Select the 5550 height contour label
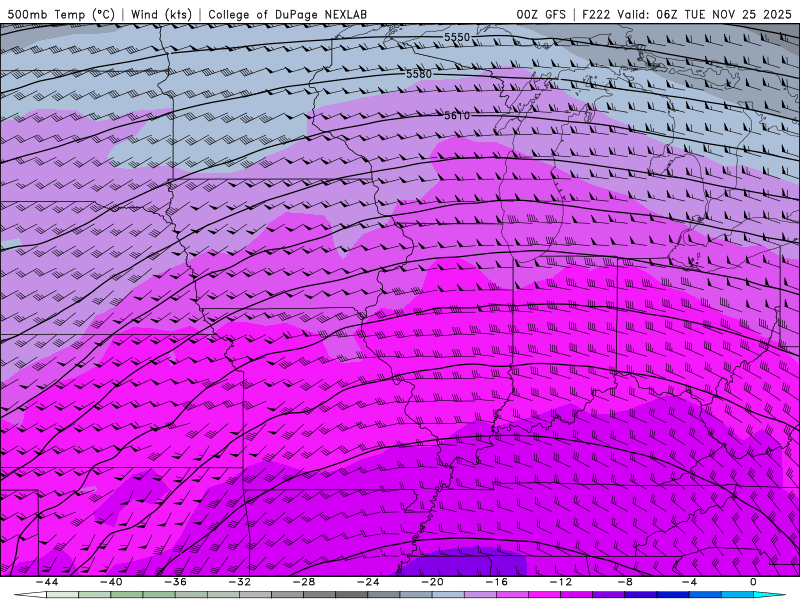Viewport: 800px width, 600px height. 457,37
